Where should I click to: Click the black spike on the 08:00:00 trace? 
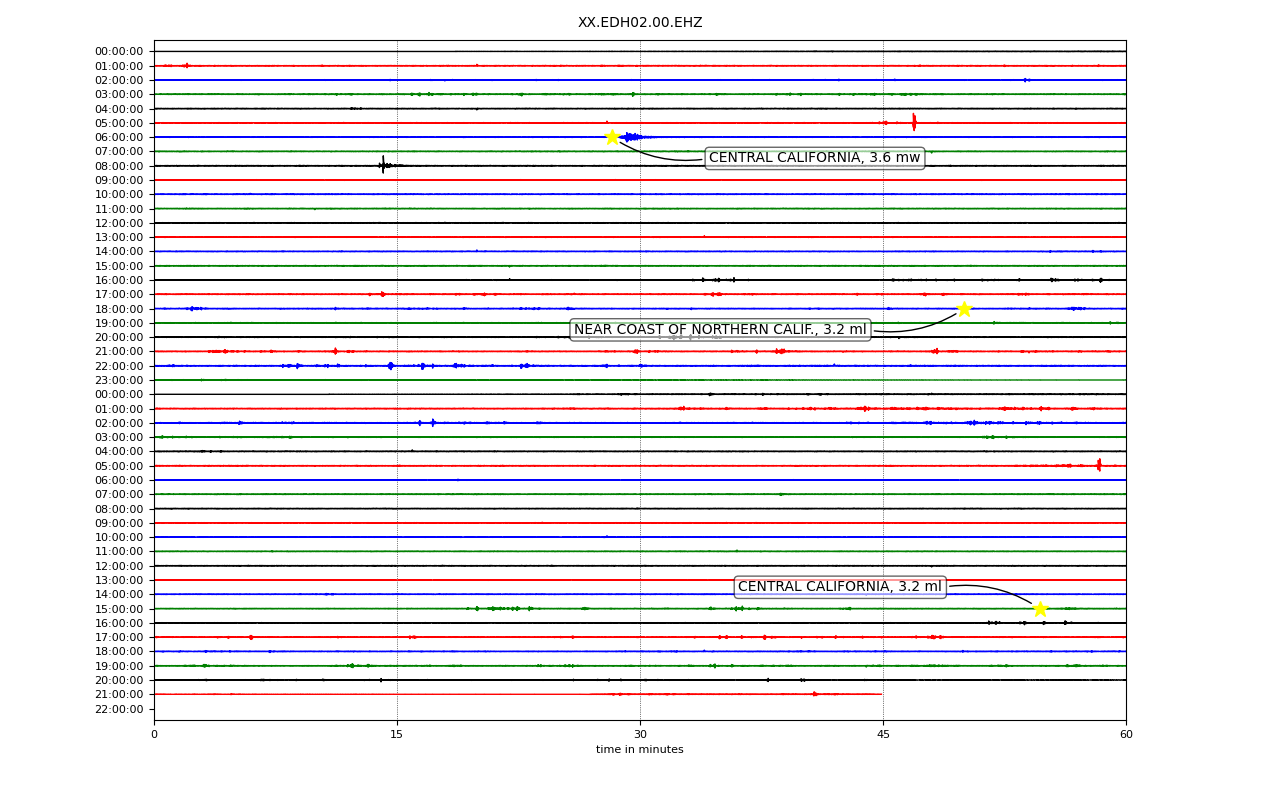coord(383,165)
